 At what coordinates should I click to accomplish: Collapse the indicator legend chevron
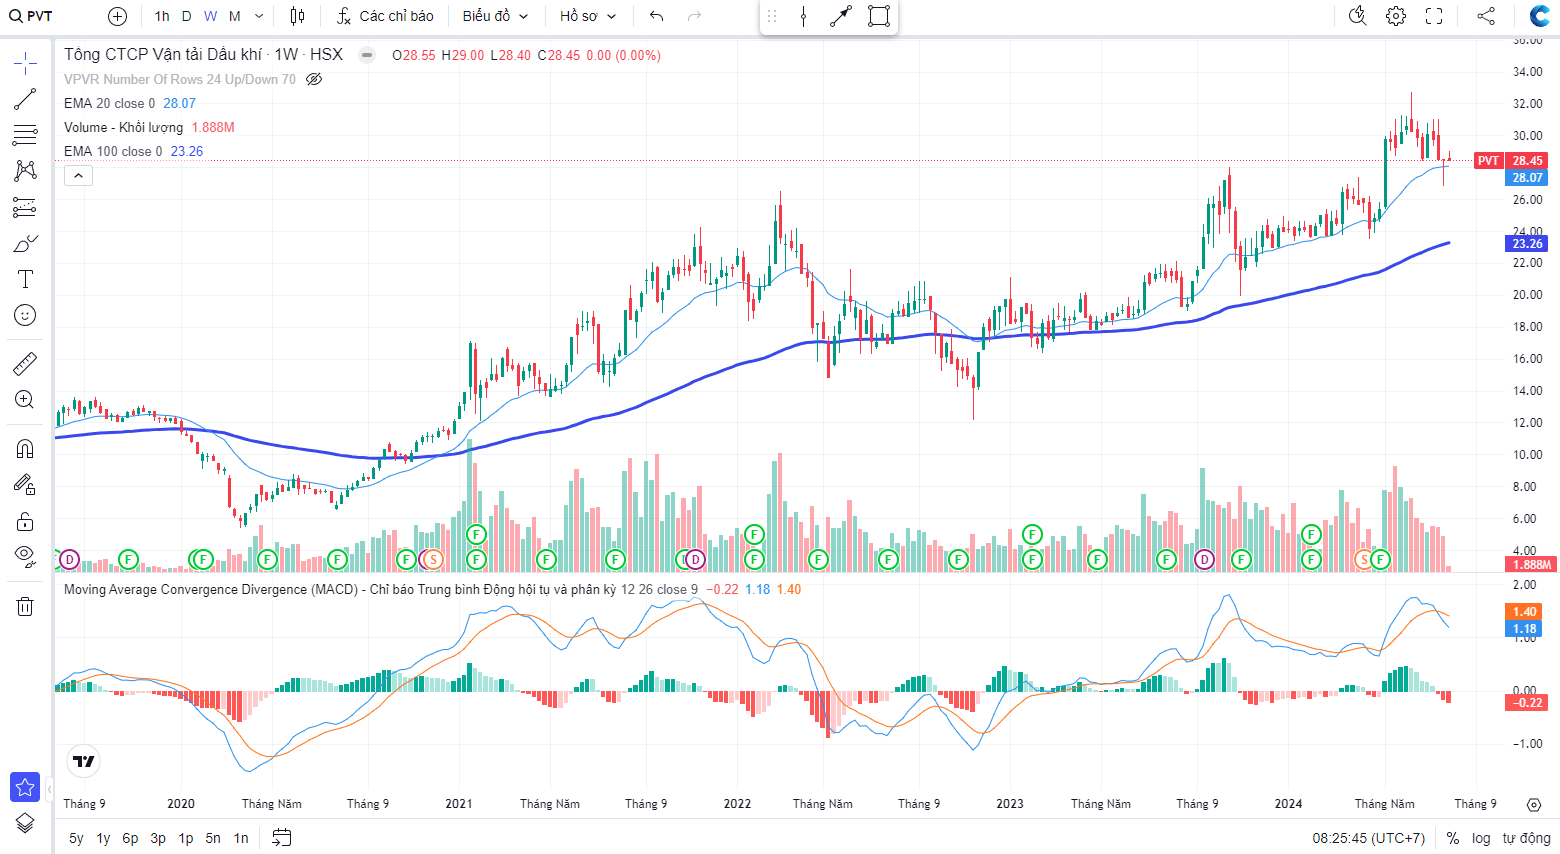78,176
